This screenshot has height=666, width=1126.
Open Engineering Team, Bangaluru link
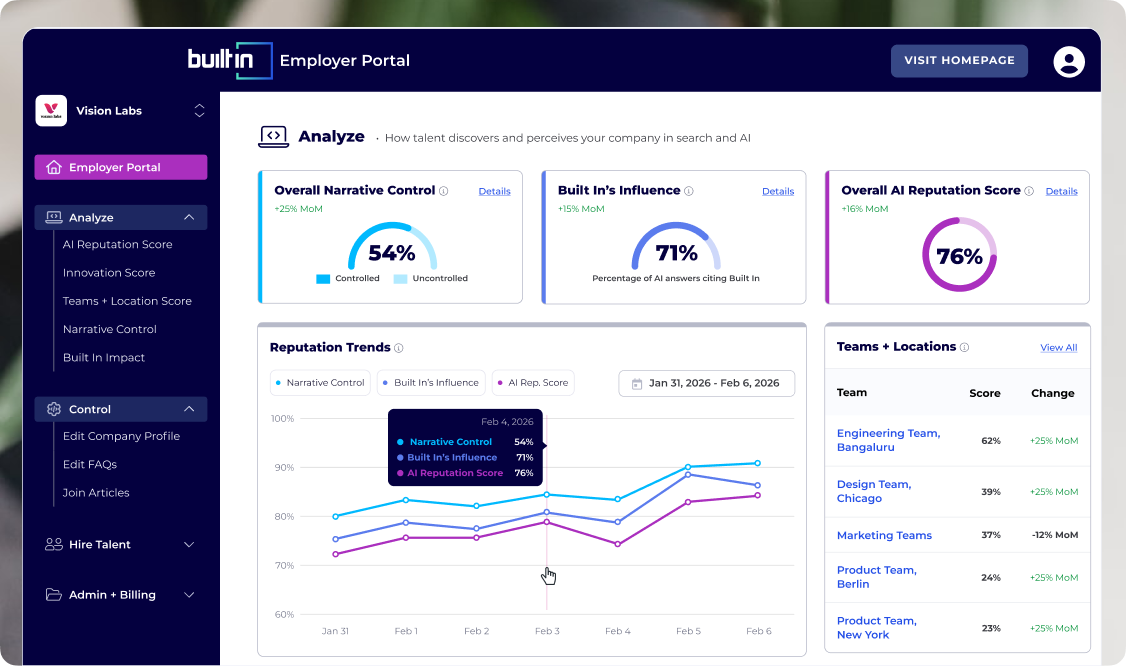[x=888, y=440]
